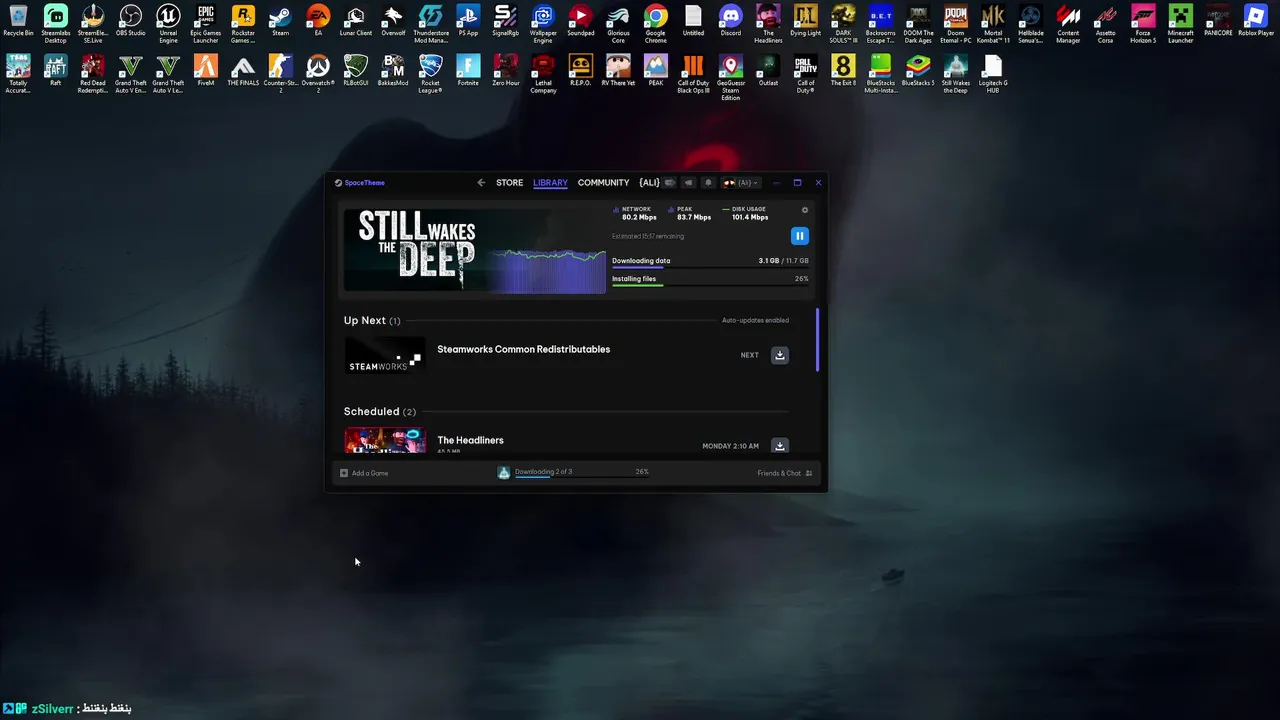
Task: Select the FiveM desktop shortcut
Action: click(205, 72)
